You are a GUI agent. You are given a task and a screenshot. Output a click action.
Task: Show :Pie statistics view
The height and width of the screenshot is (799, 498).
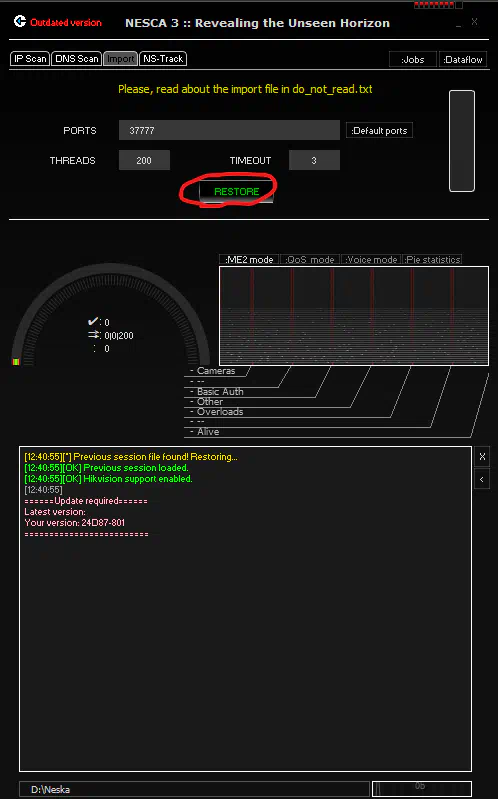433,259
